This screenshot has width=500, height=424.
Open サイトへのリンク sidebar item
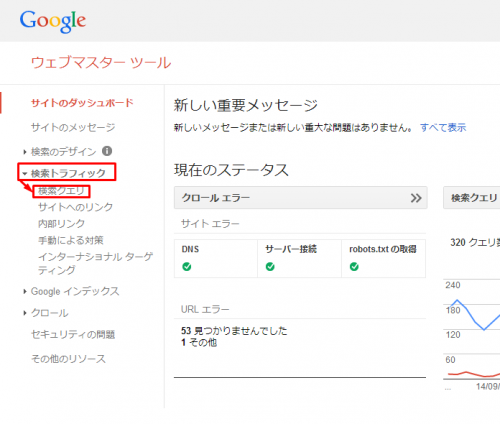click(75, 207)
